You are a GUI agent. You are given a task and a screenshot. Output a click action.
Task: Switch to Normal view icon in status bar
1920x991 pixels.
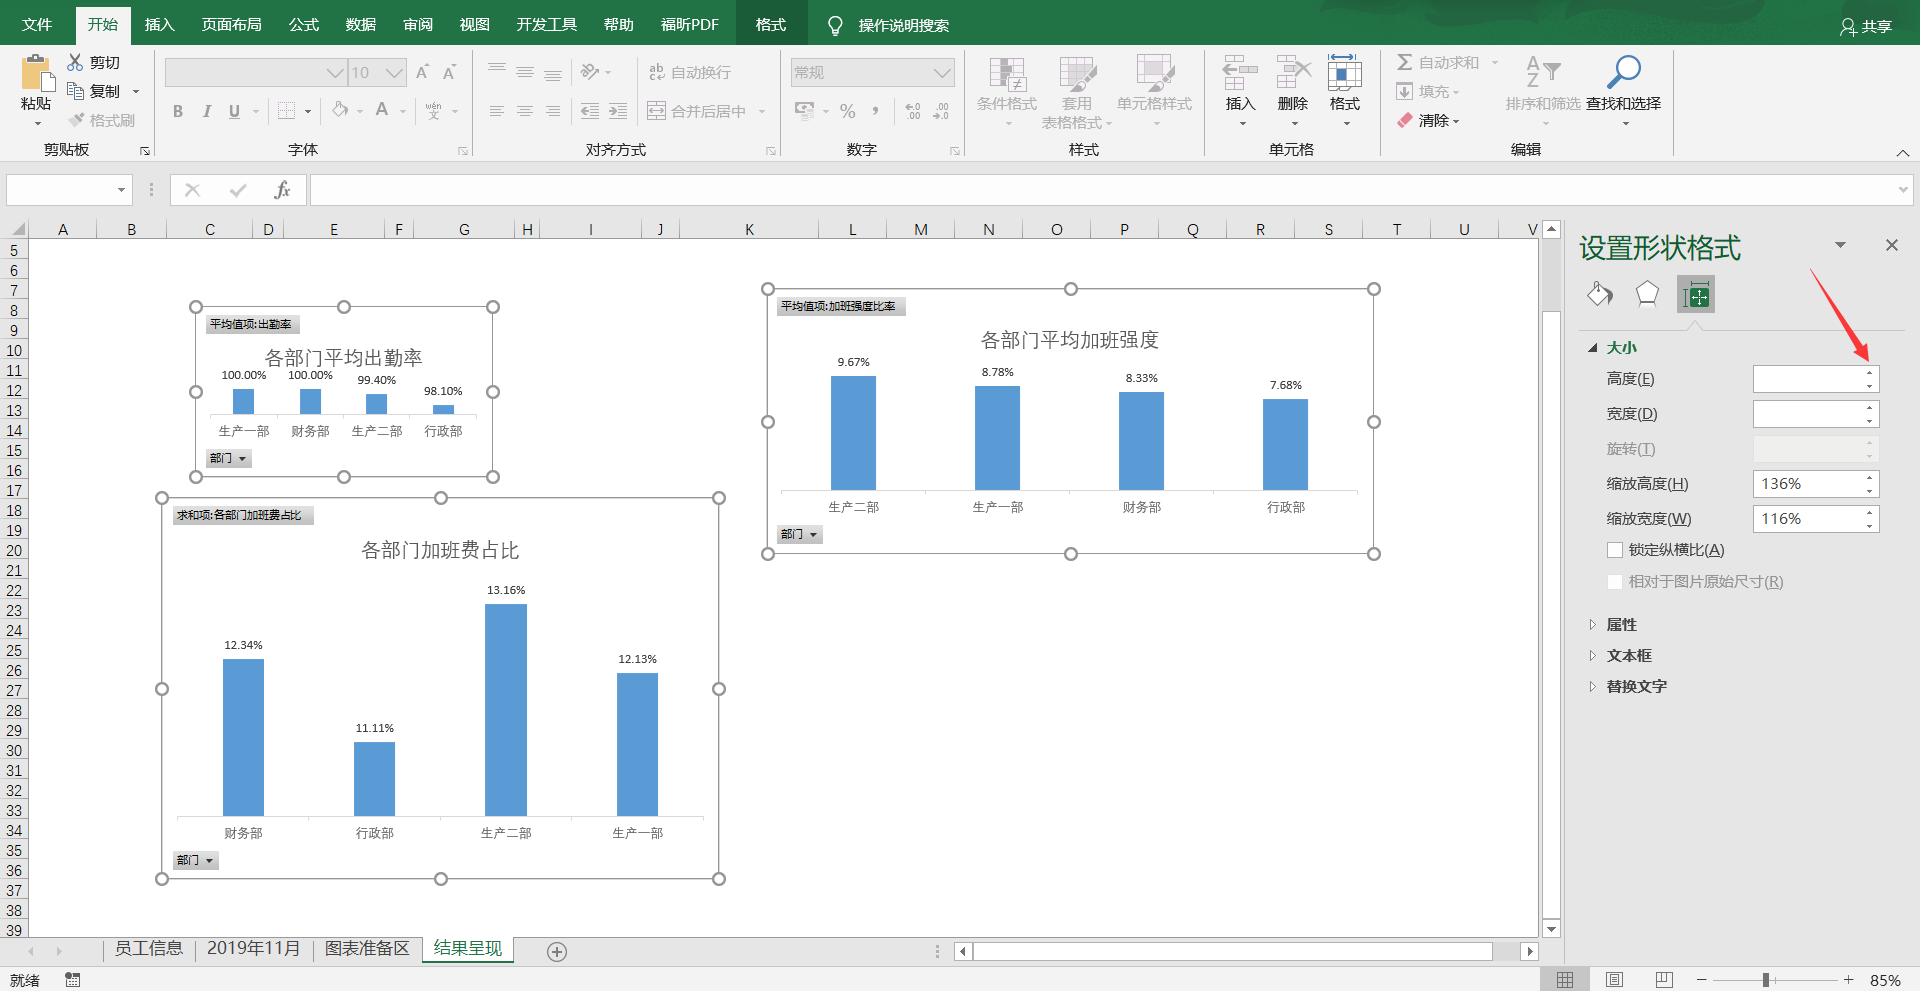[1565, 980]
